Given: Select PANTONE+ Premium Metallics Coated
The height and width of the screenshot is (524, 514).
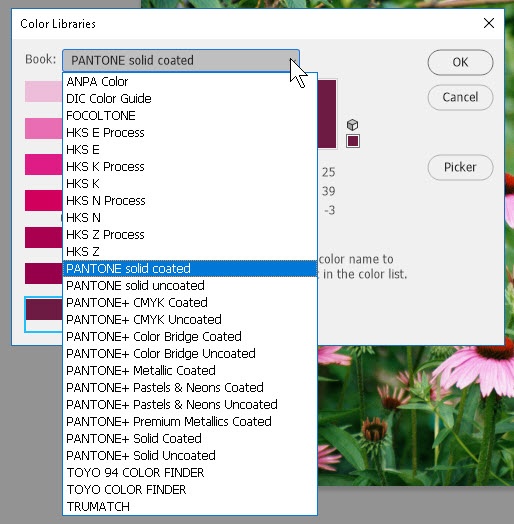Looking at the screenshot, I should (190, 422).
